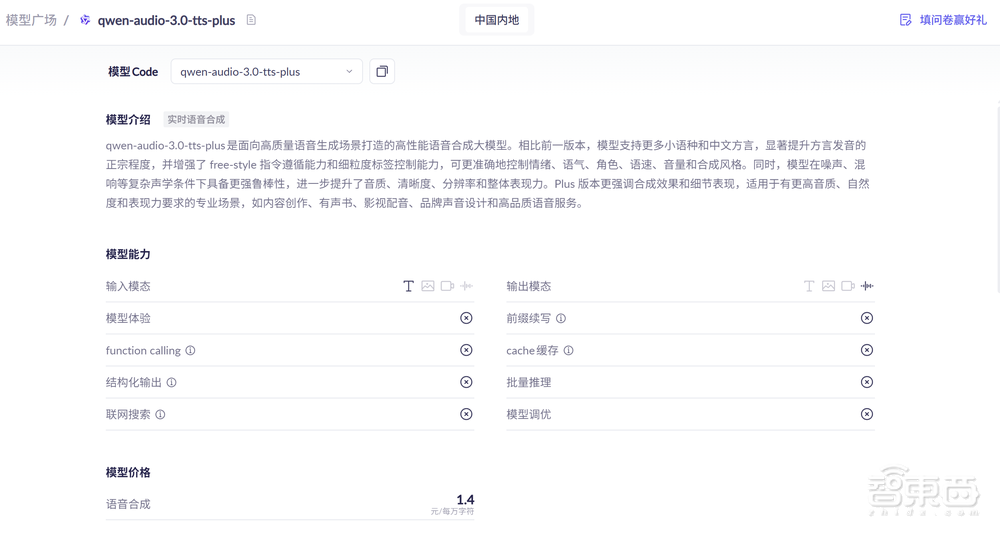
Task: Click the qwen-audio-3.0-tts-plus page title
Action: pos(166,20)
